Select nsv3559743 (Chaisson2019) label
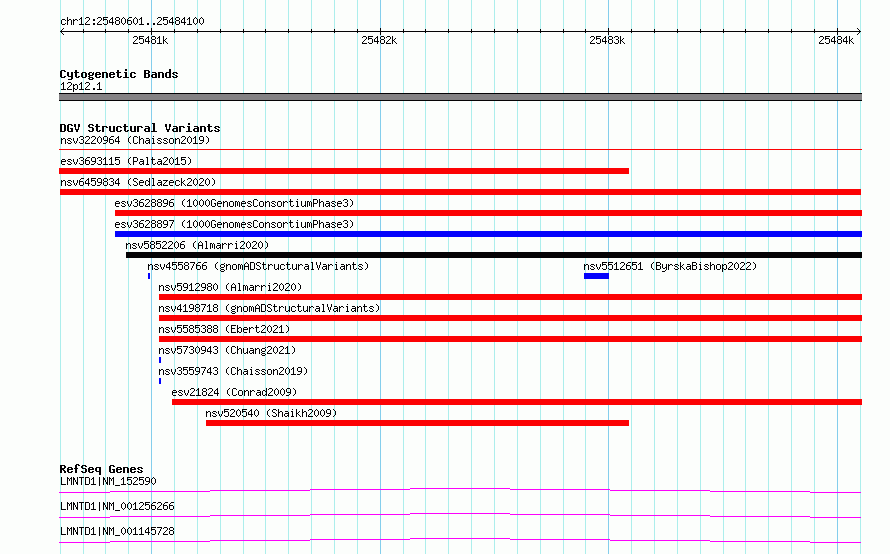890x554 pixels. click(x=233, y=371)
